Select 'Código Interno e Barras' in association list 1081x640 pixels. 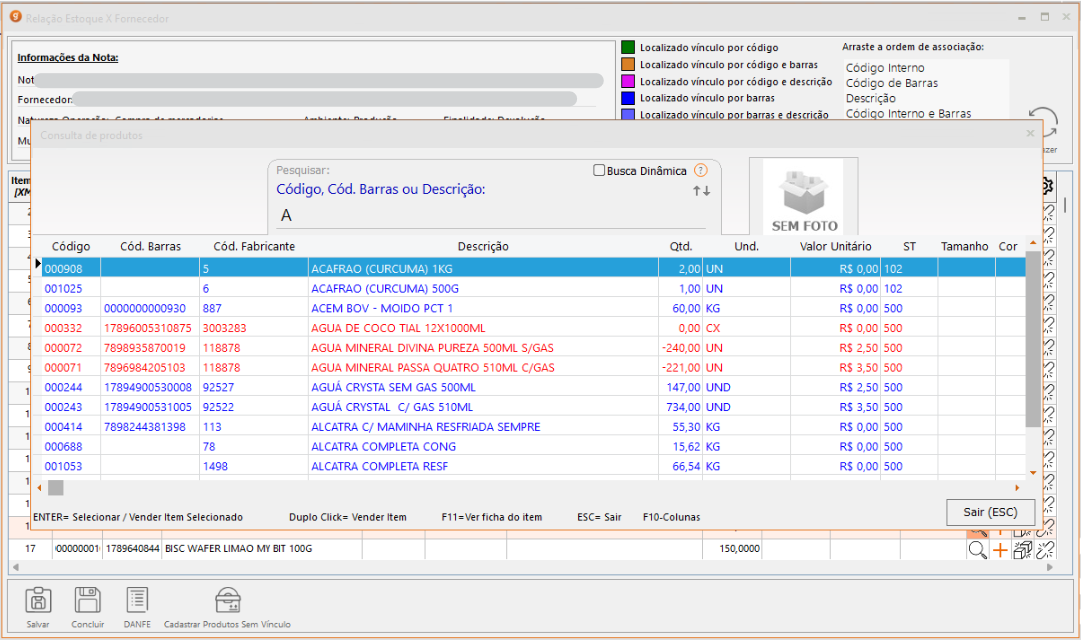(x=909, y=114)
